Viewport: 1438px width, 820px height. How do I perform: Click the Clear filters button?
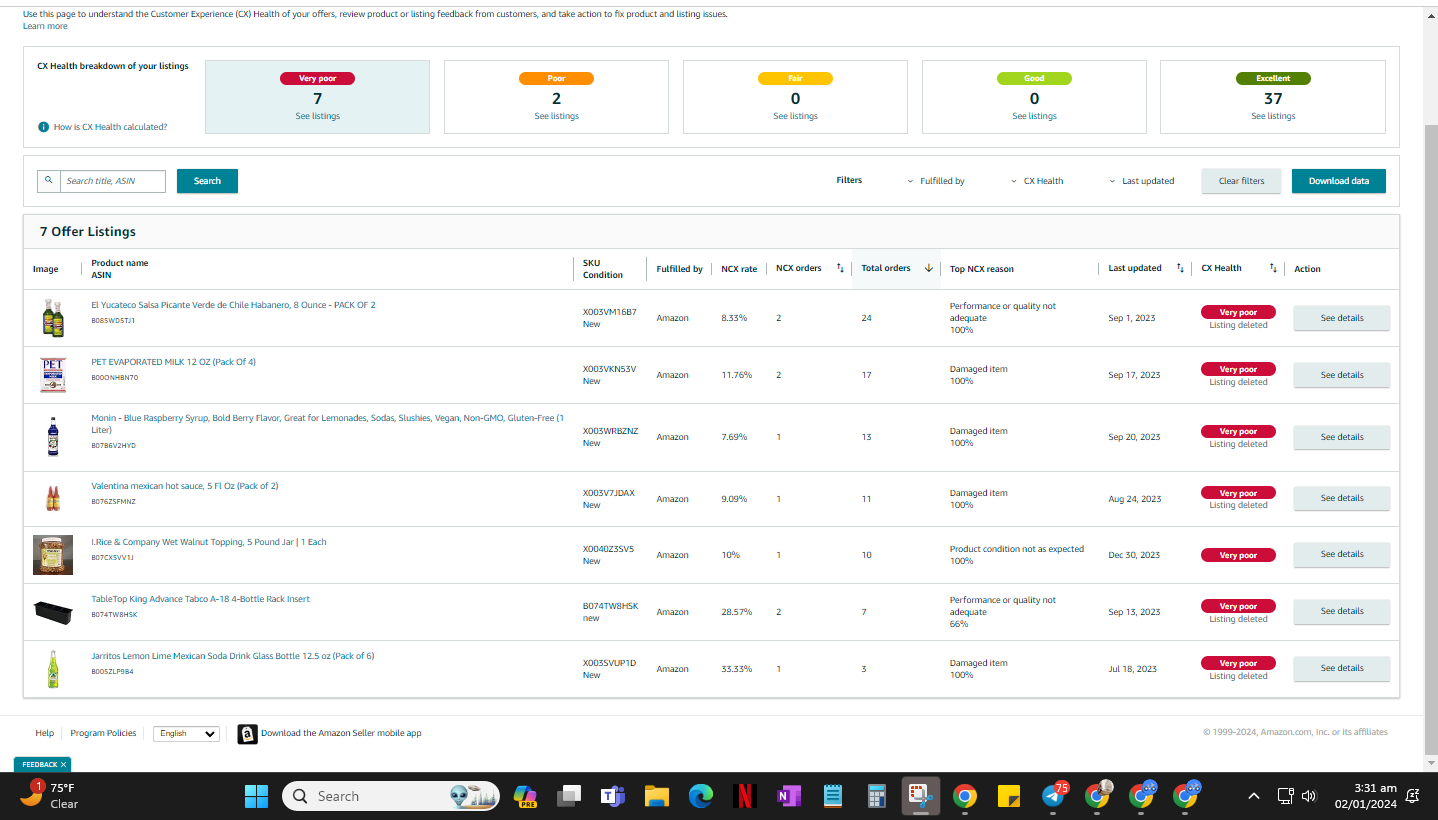point(1241,181)
